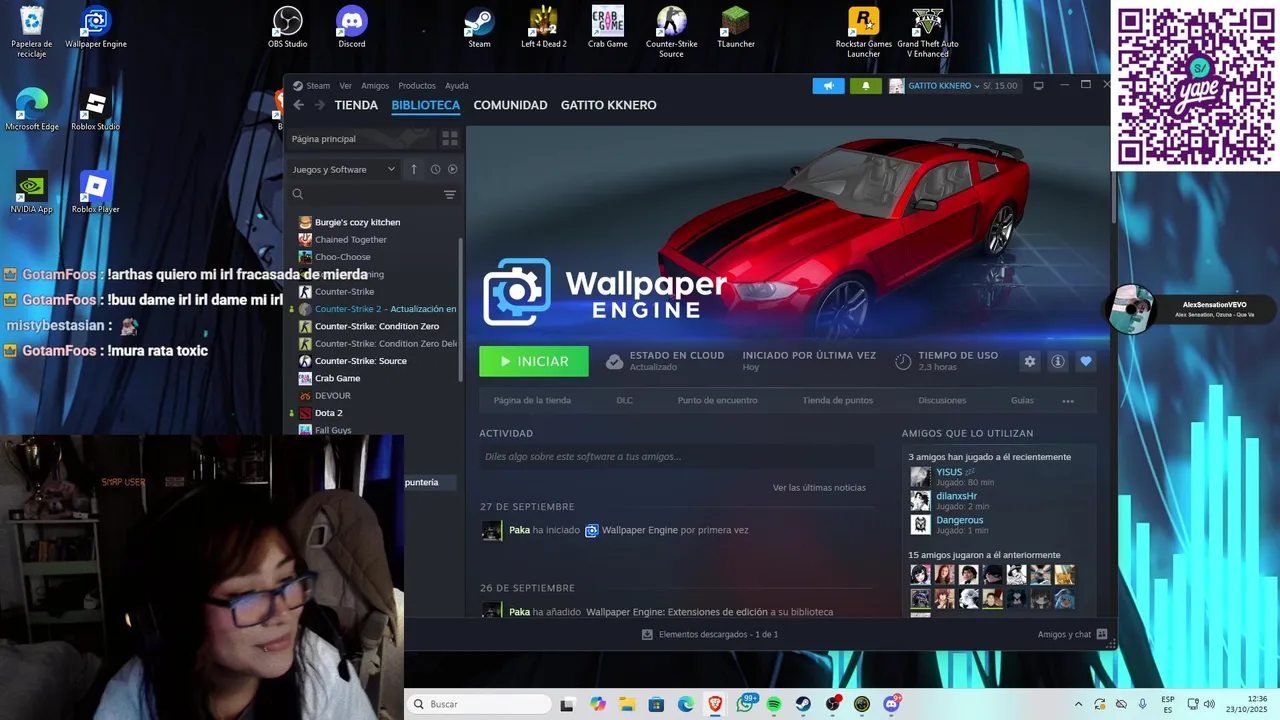Image resolution: width=1280 pixels, height=720 pixels.
Task: Open Steam announcements megaphone button
Action: [x=828, y=86]
